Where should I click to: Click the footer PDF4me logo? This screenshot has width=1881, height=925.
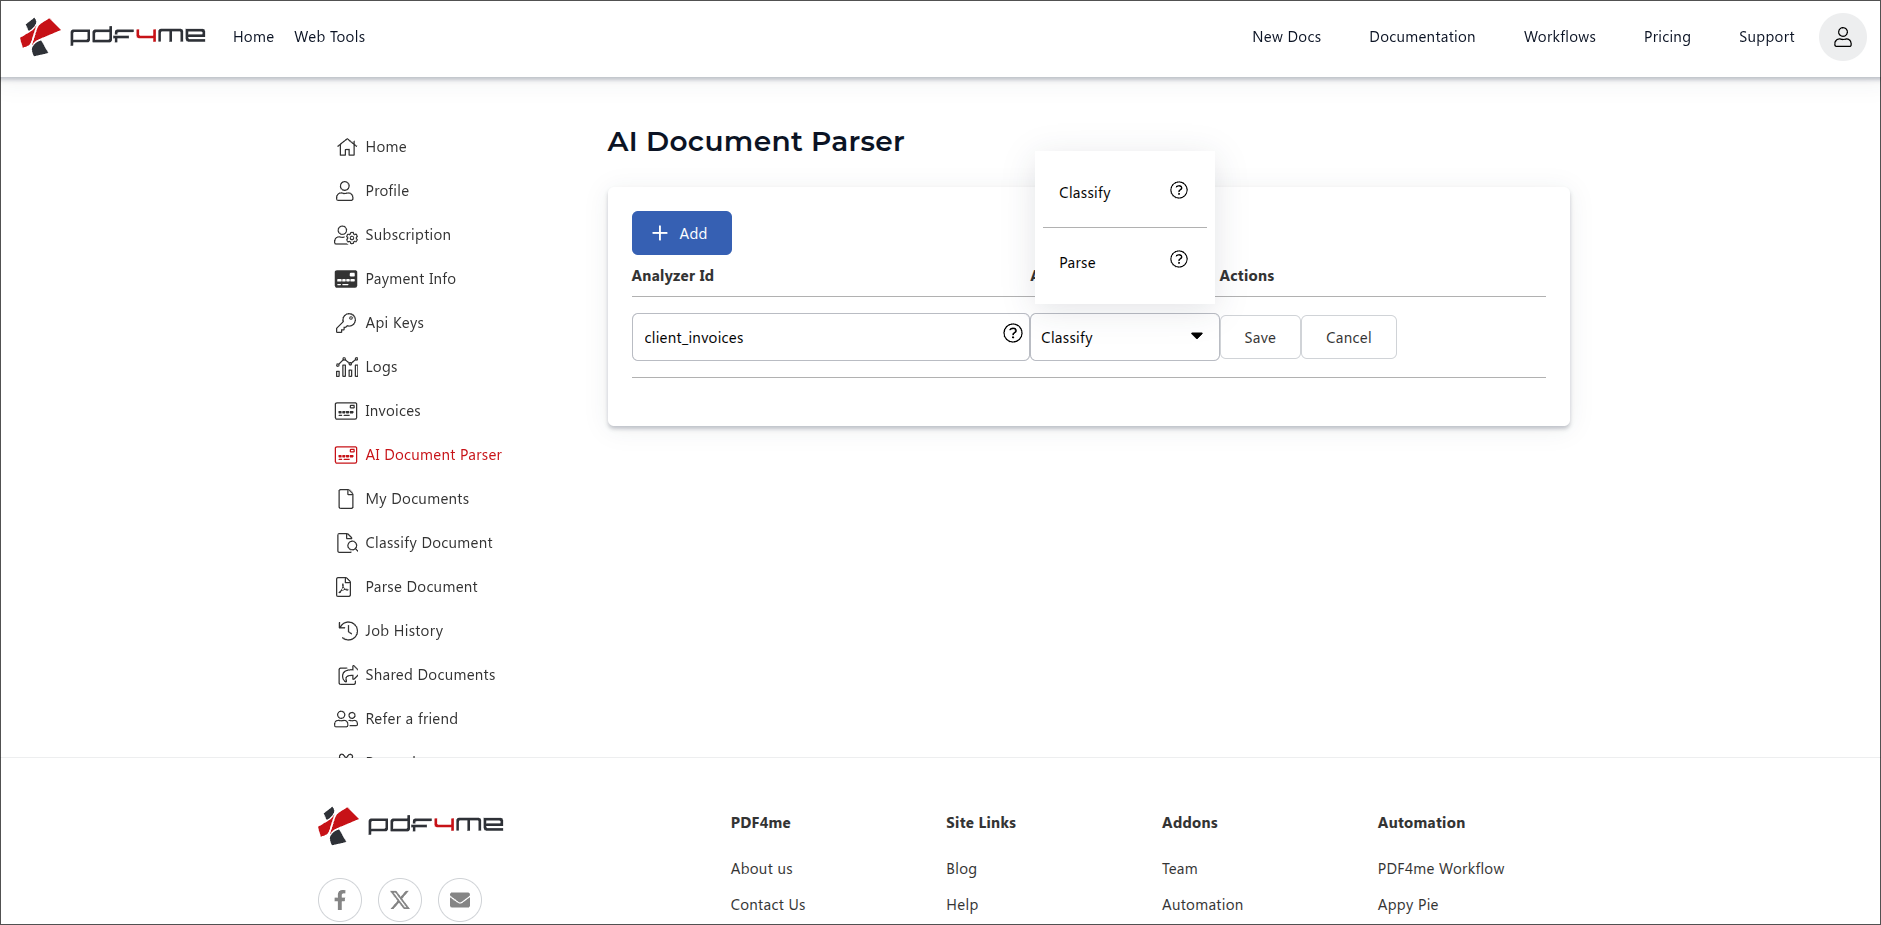(410, 825)
